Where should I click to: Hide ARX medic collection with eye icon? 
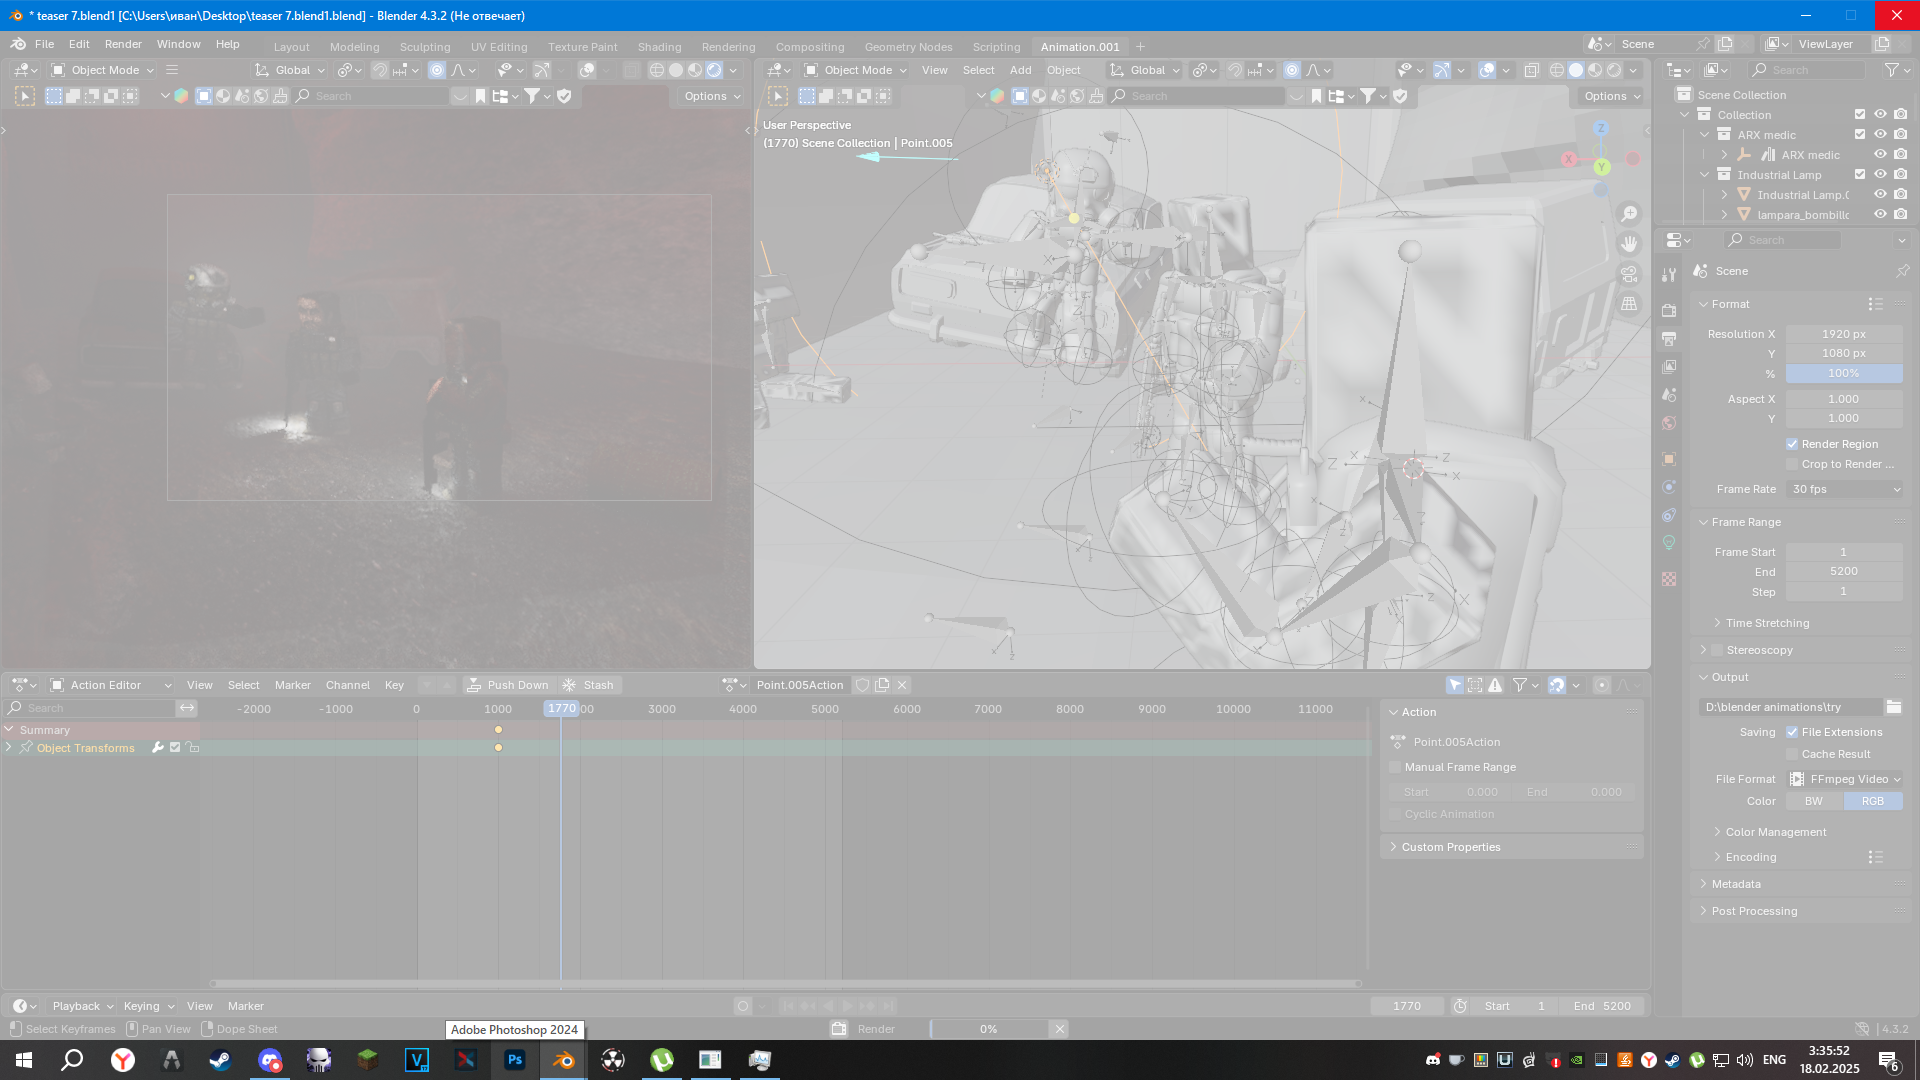tap(1880, 134)
